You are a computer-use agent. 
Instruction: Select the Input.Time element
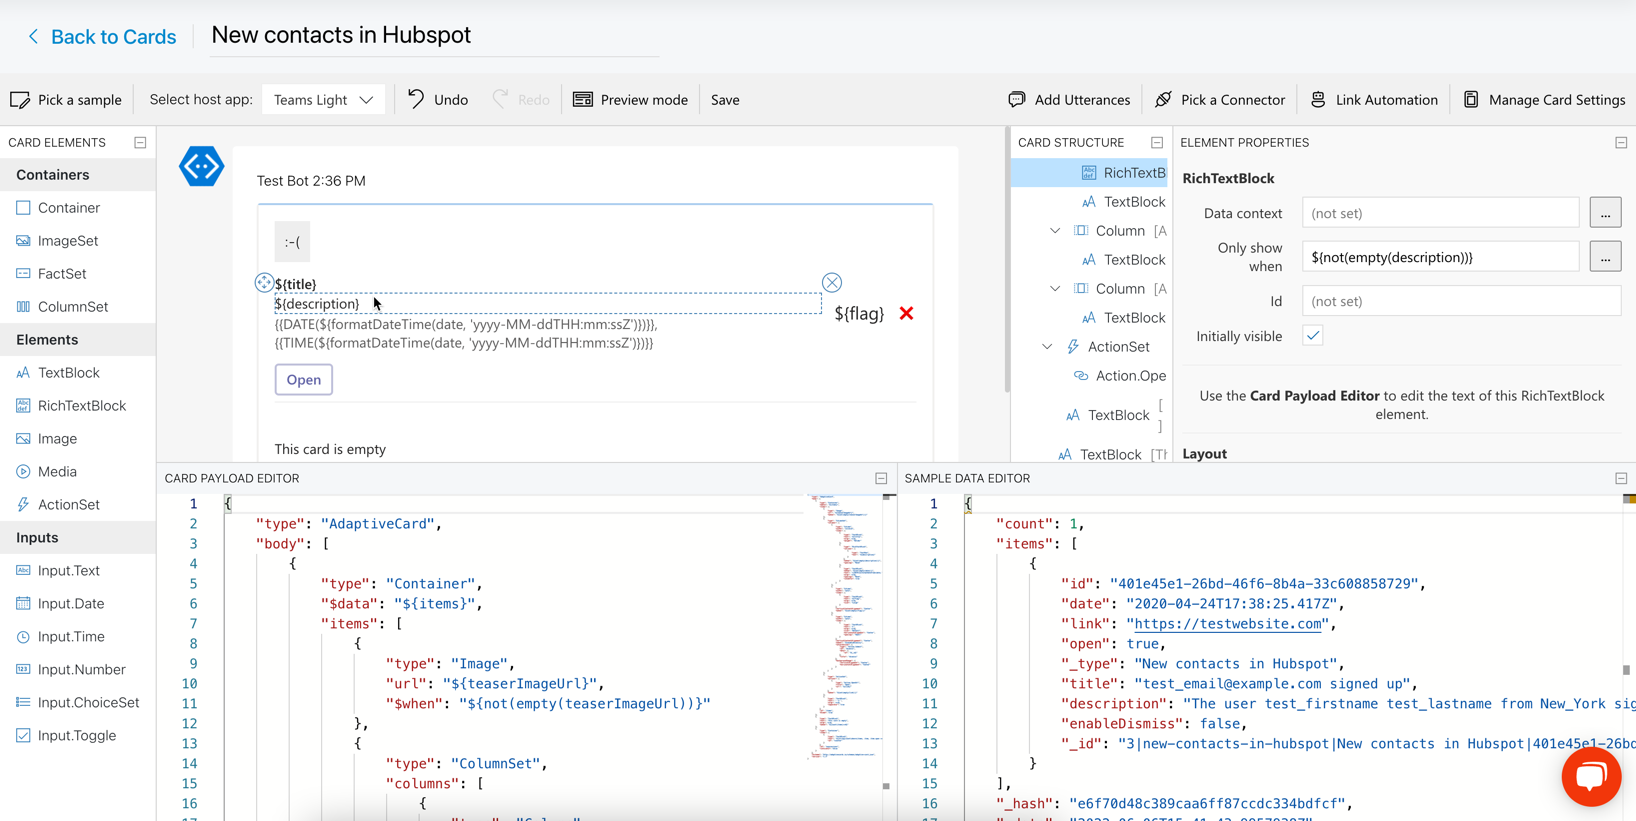(78, 636)
